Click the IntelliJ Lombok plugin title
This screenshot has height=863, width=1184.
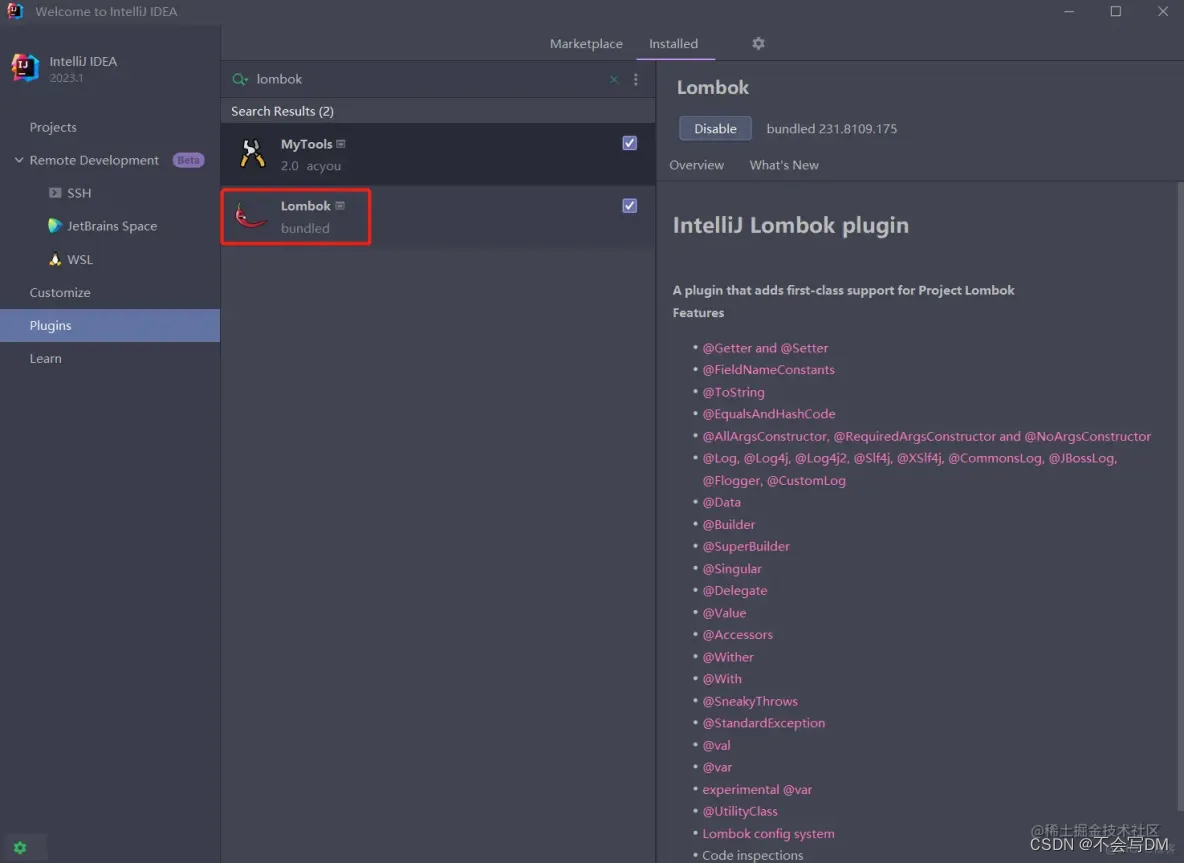point(791,225)
